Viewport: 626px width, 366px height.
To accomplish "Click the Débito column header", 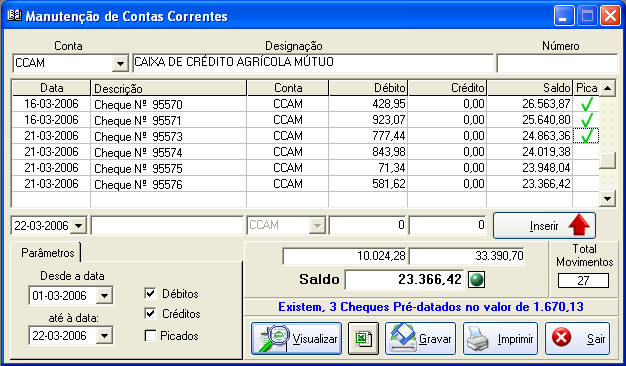I will click(368, 88).
